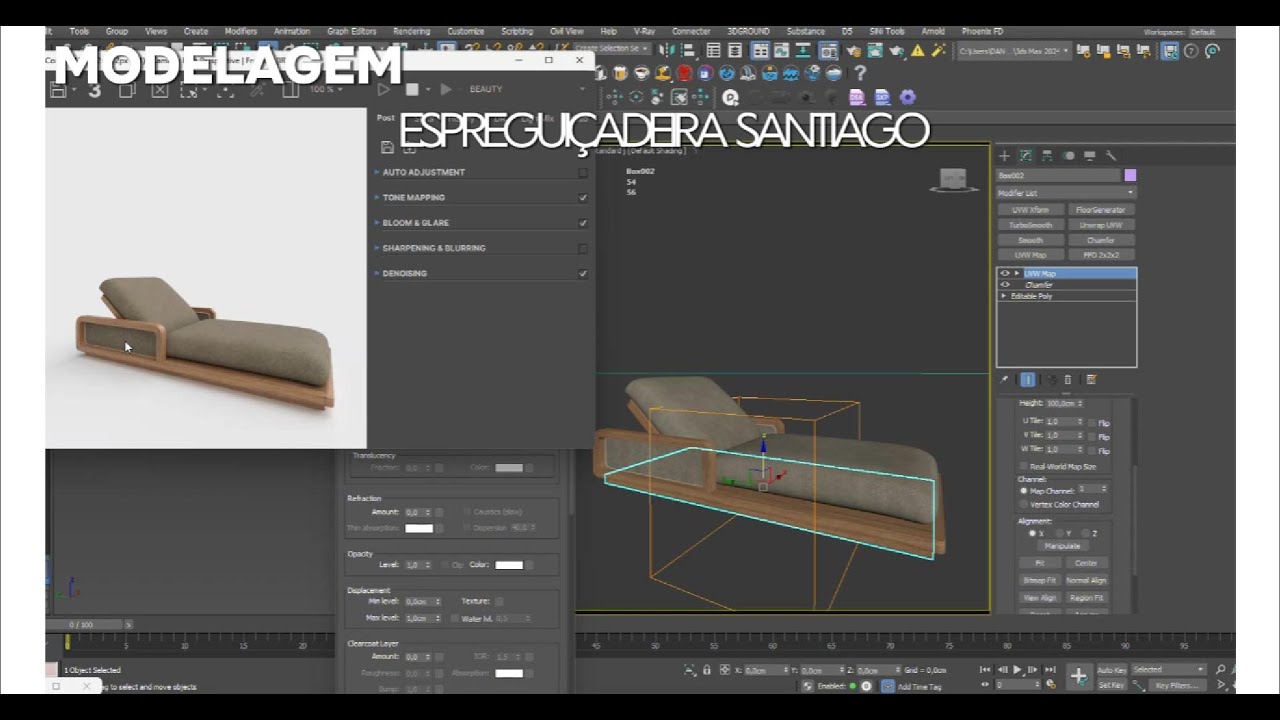The height and width of the screenshot is (720, 1280).
Task: Click the red teapot V-Ray toolbar icon
Action: (684, 73)
